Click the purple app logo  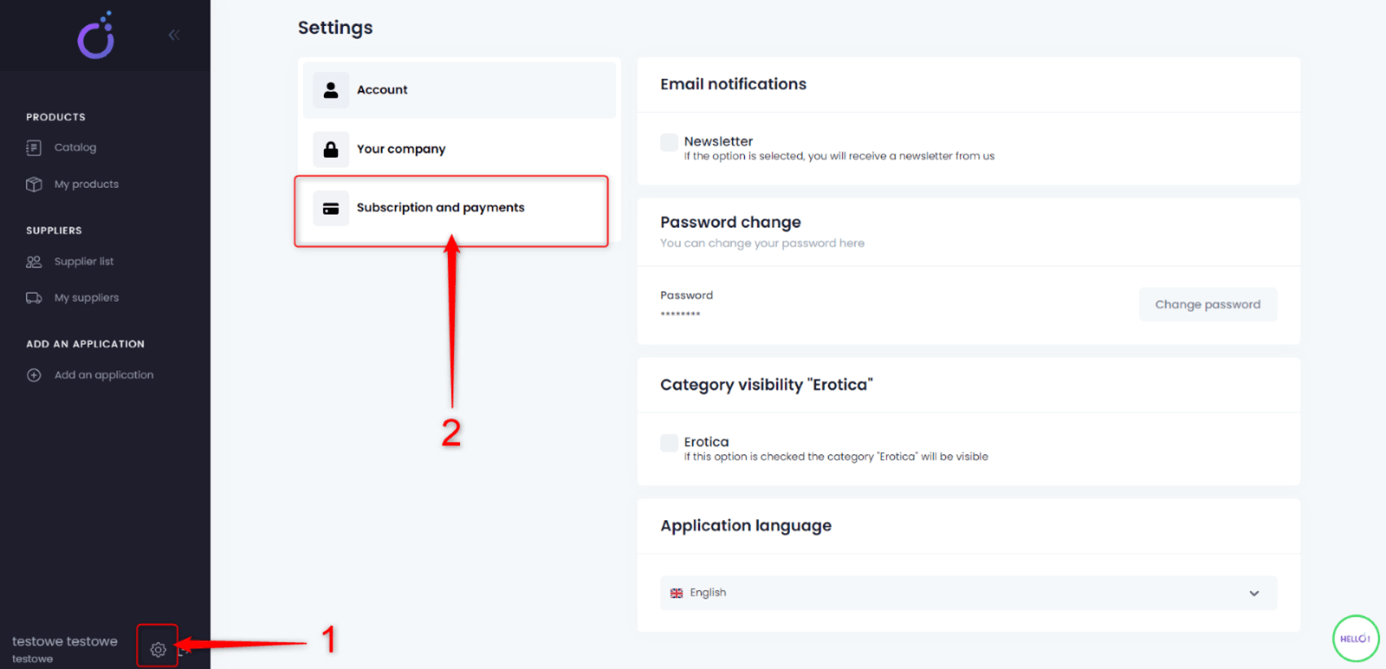97,36
